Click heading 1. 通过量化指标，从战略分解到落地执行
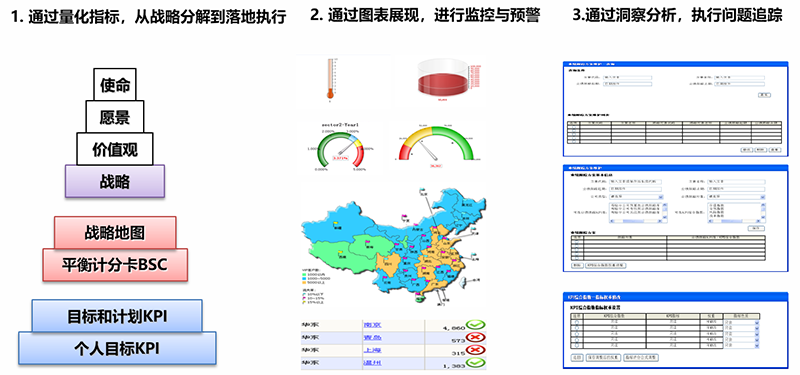 click(148, 17)
